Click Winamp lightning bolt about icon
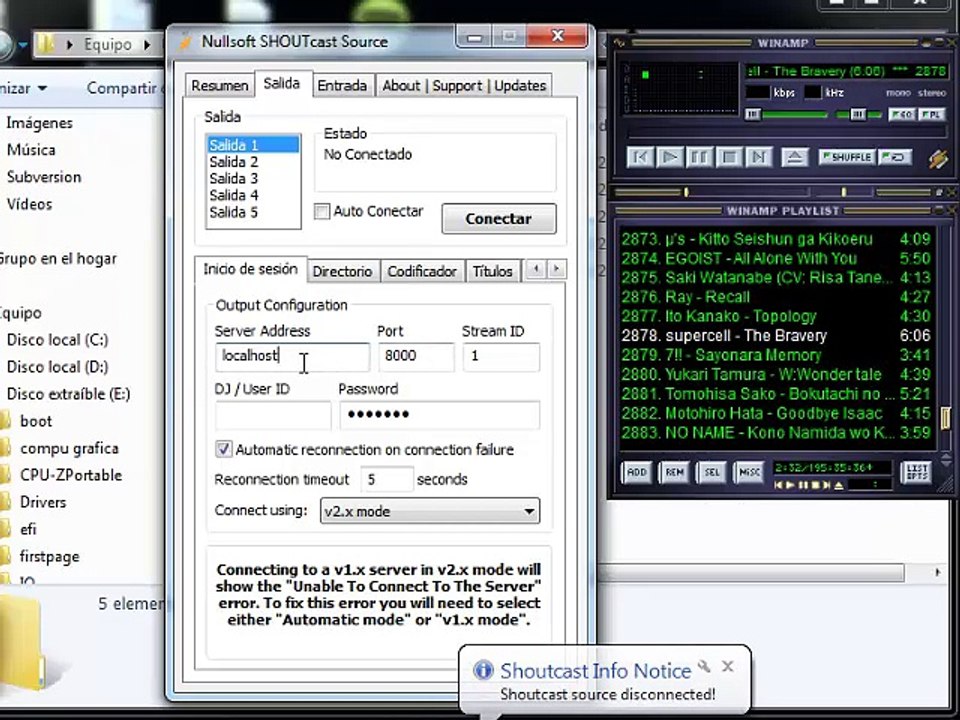Image resolution: width=960 pixels, height=720 pixels. (x=938, y=159)
